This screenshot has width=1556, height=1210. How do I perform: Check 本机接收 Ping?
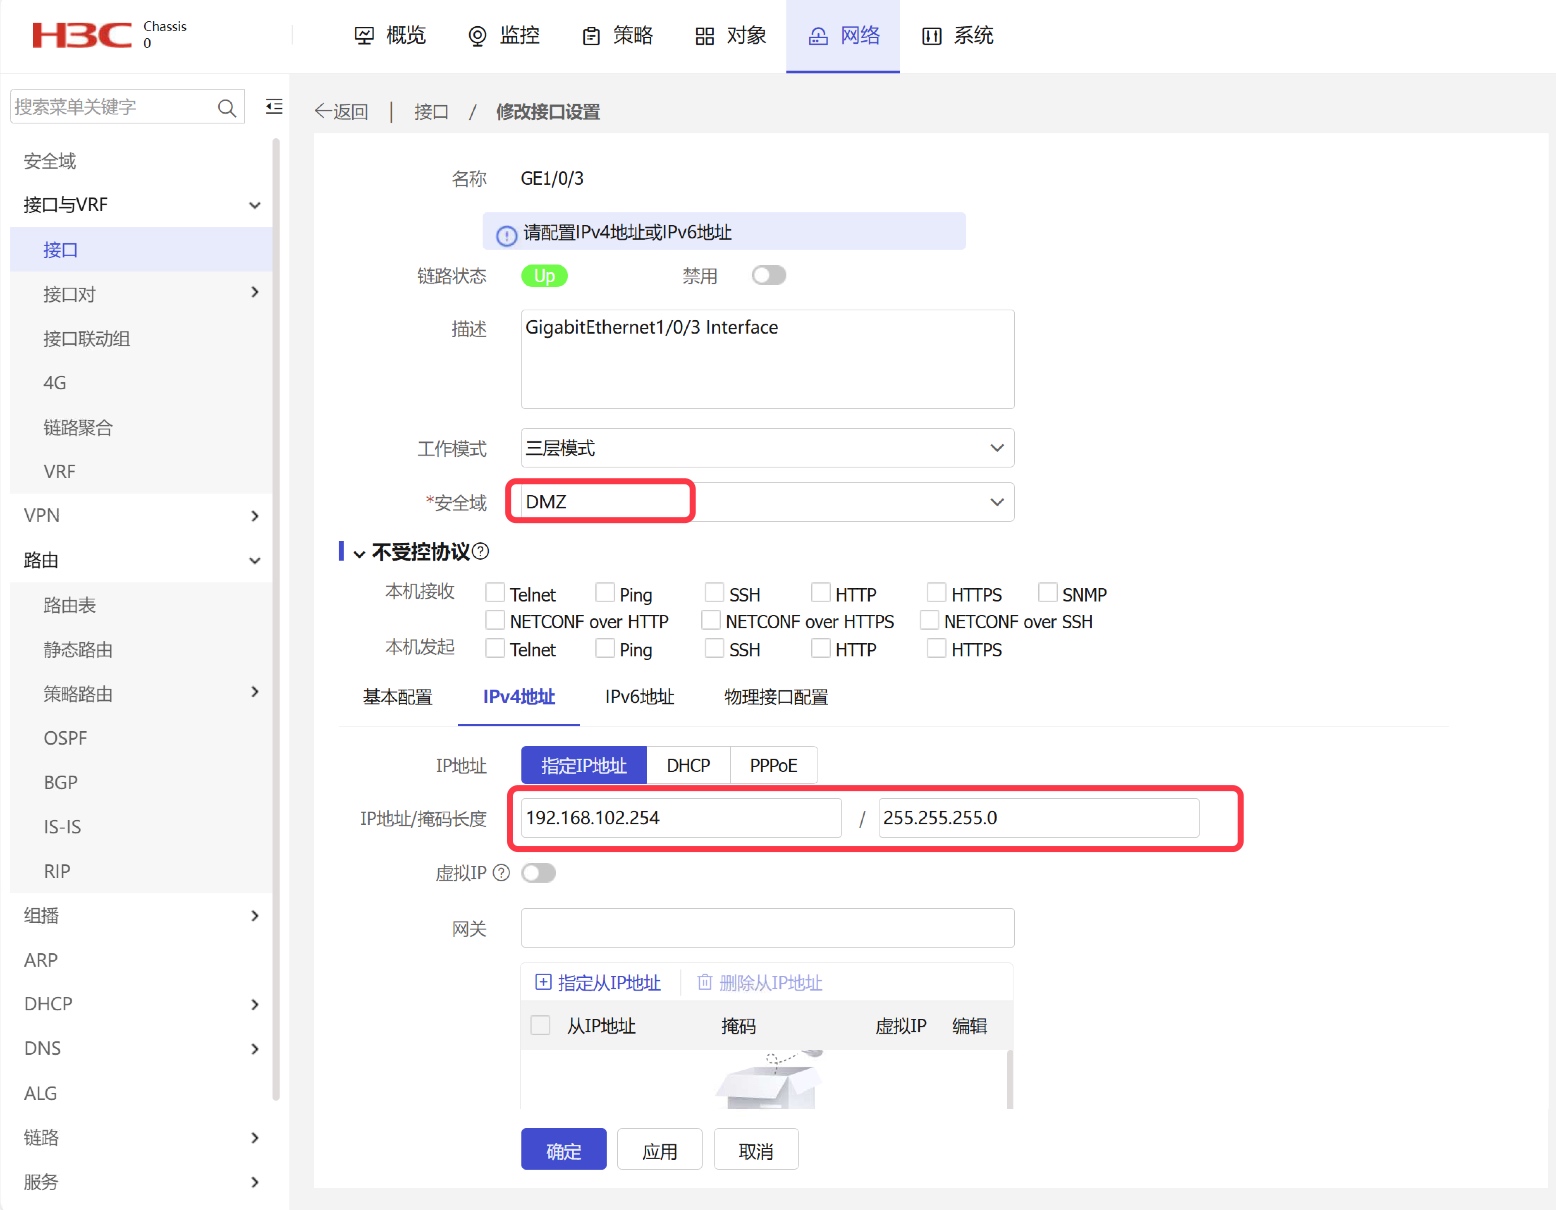click(x=605, y=593)
